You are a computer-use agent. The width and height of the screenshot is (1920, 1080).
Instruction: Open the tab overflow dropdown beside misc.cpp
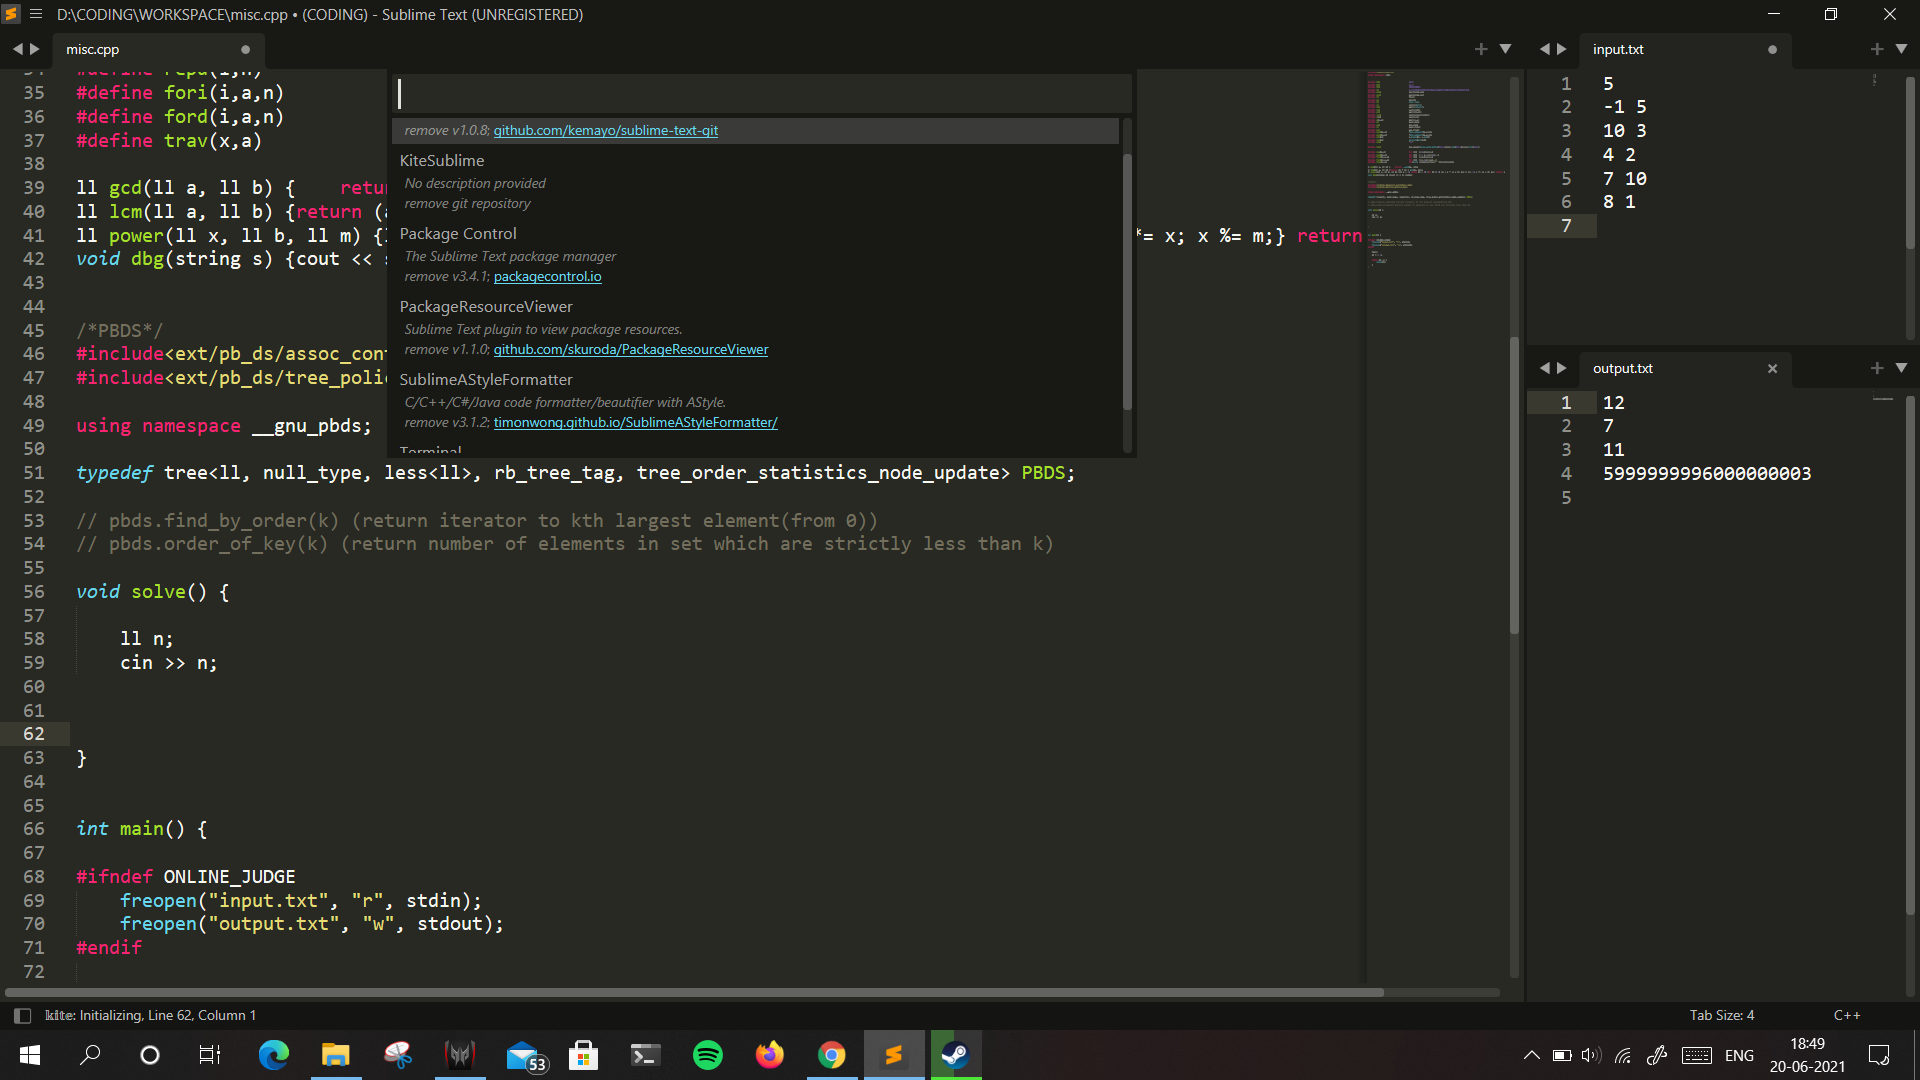pyautogui.click(x=1505, y=48)
